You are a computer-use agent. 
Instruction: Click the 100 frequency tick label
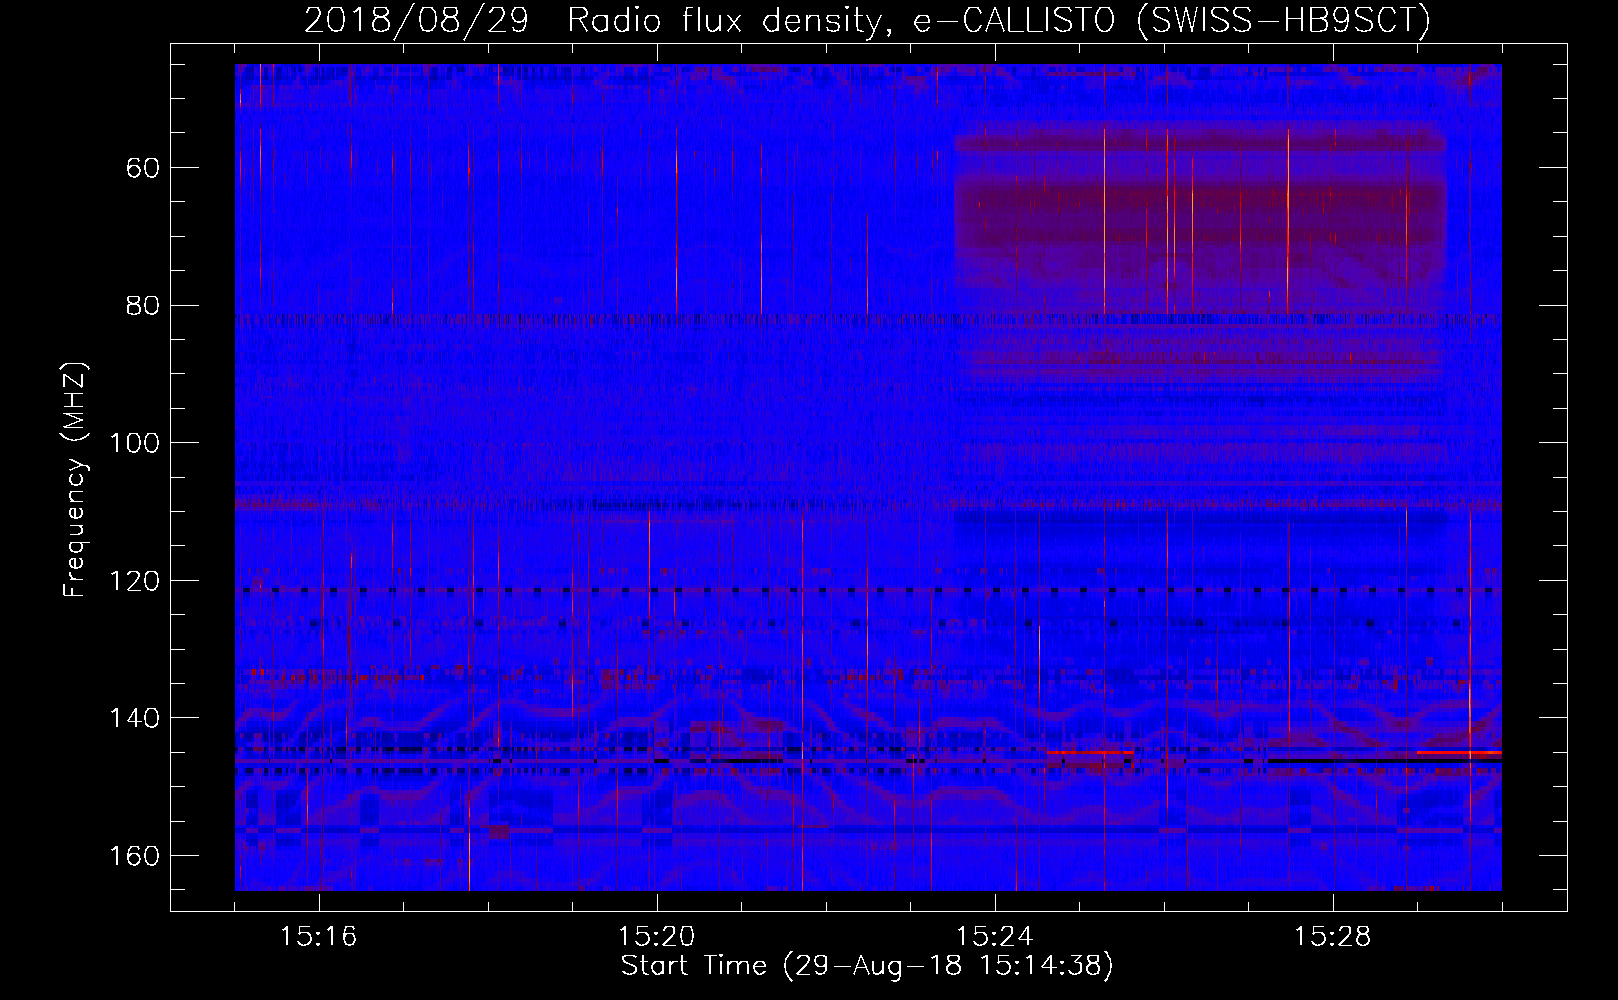pyautogui.click(x=134, y=443)
